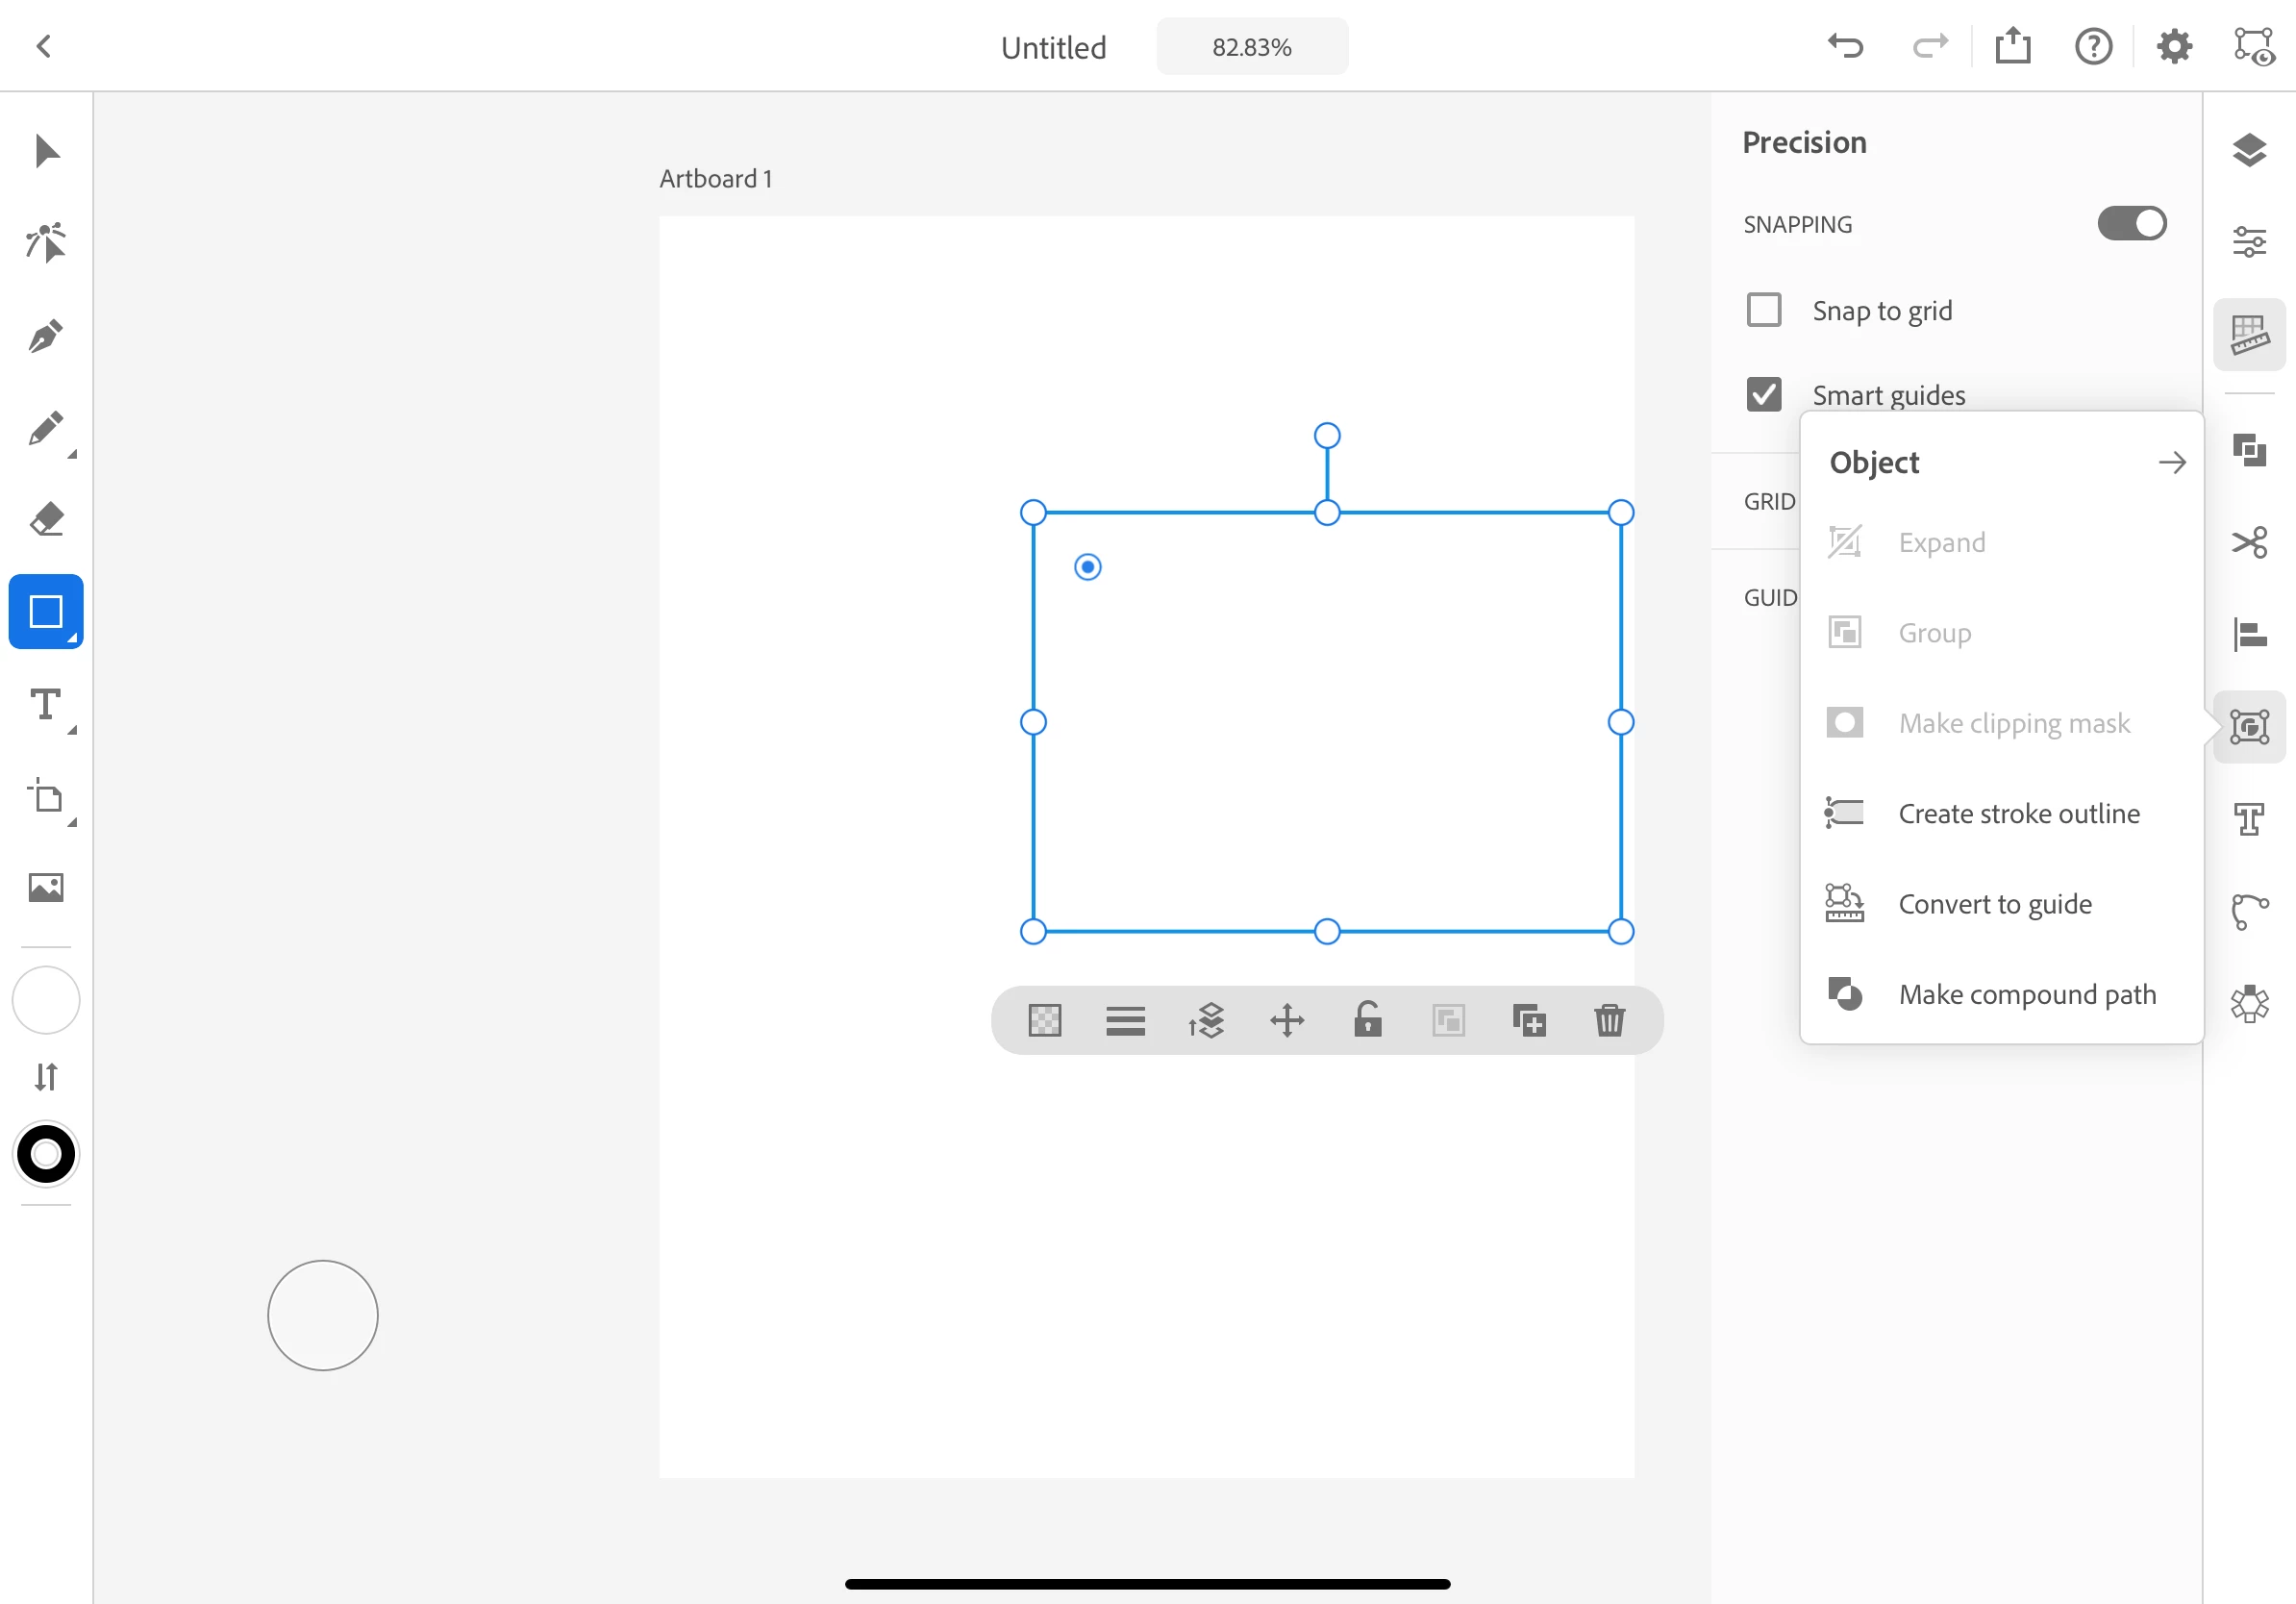
Task: Go back using the top-left arrow
Action: click(43, 46)
